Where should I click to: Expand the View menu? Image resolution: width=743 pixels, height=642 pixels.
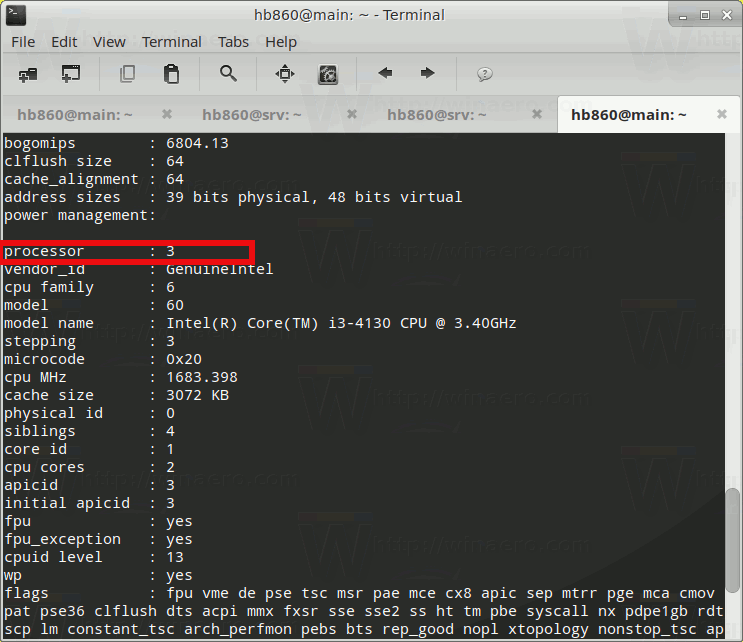[x=109, y=41]
